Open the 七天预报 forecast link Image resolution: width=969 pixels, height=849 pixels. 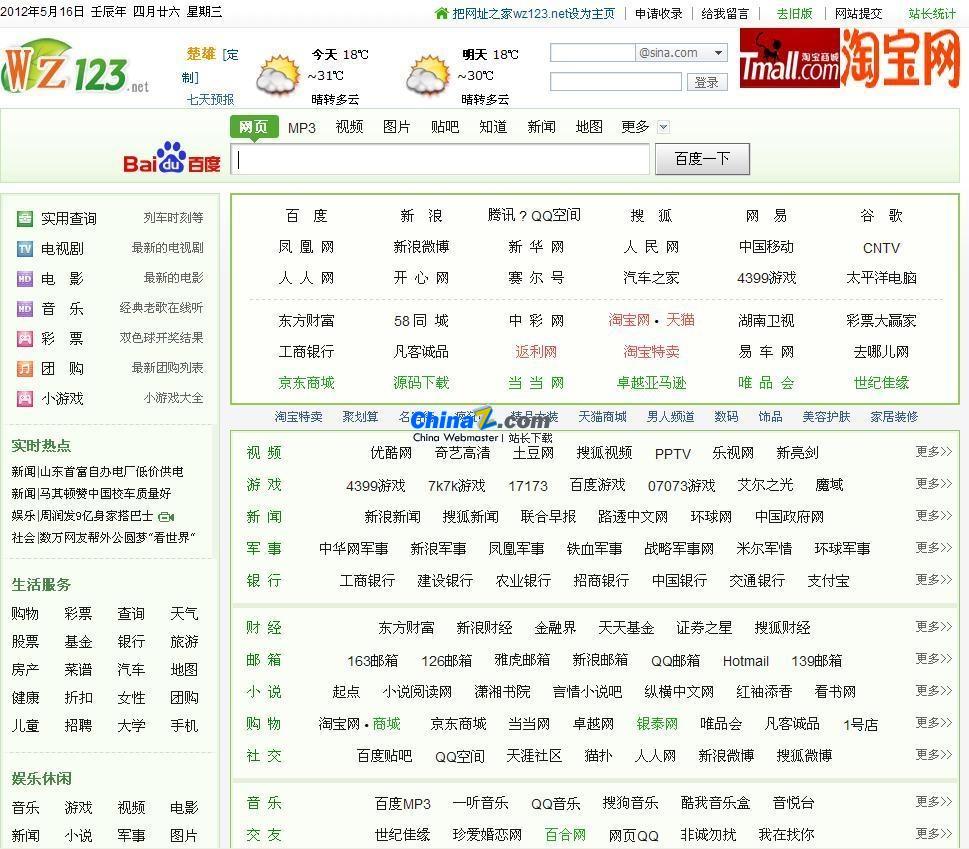[x=211, y=99]
